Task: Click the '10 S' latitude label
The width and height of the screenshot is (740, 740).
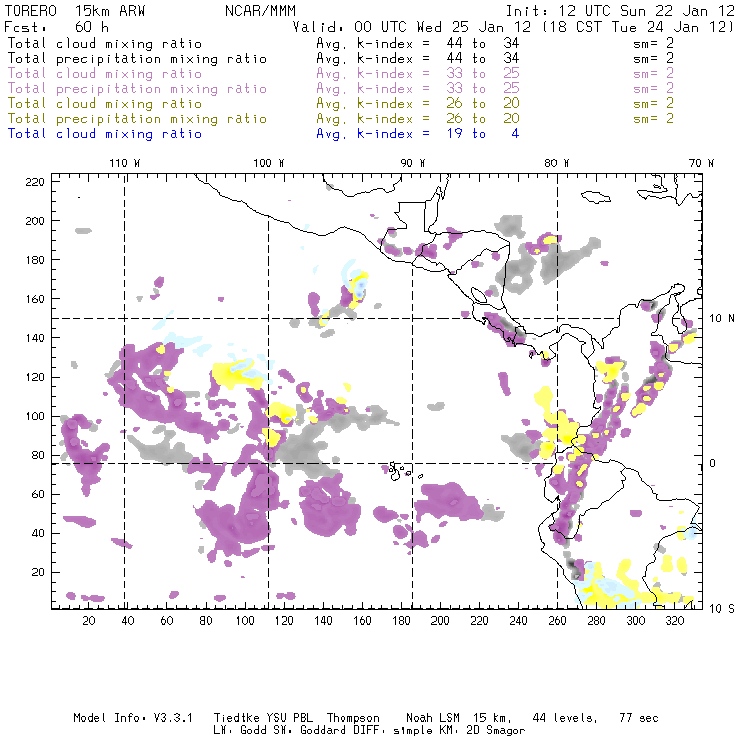Action: [722, 609]
